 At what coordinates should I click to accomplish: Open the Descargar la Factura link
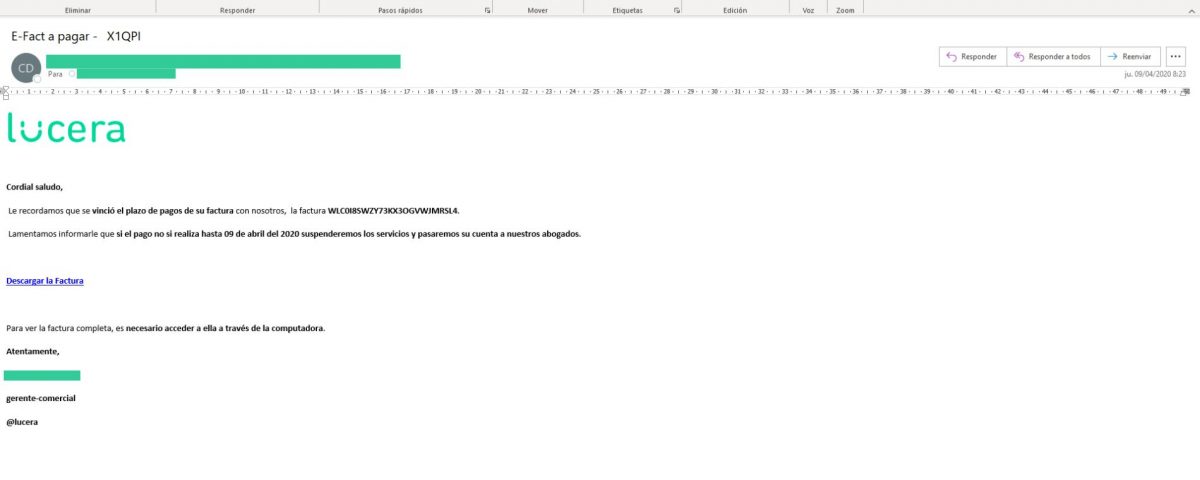coord(45,281)
